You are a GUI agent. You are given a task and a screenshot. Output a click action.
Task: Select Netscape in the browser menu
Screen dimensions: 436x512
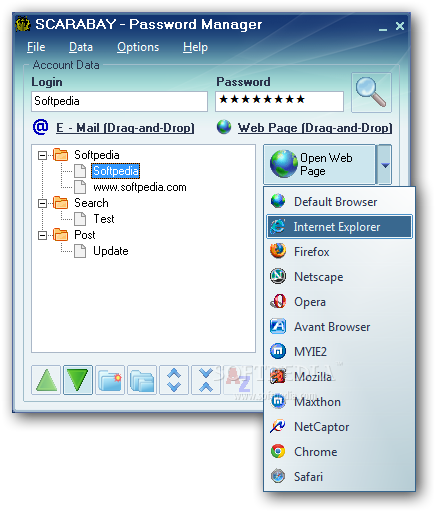coord(339,276)
